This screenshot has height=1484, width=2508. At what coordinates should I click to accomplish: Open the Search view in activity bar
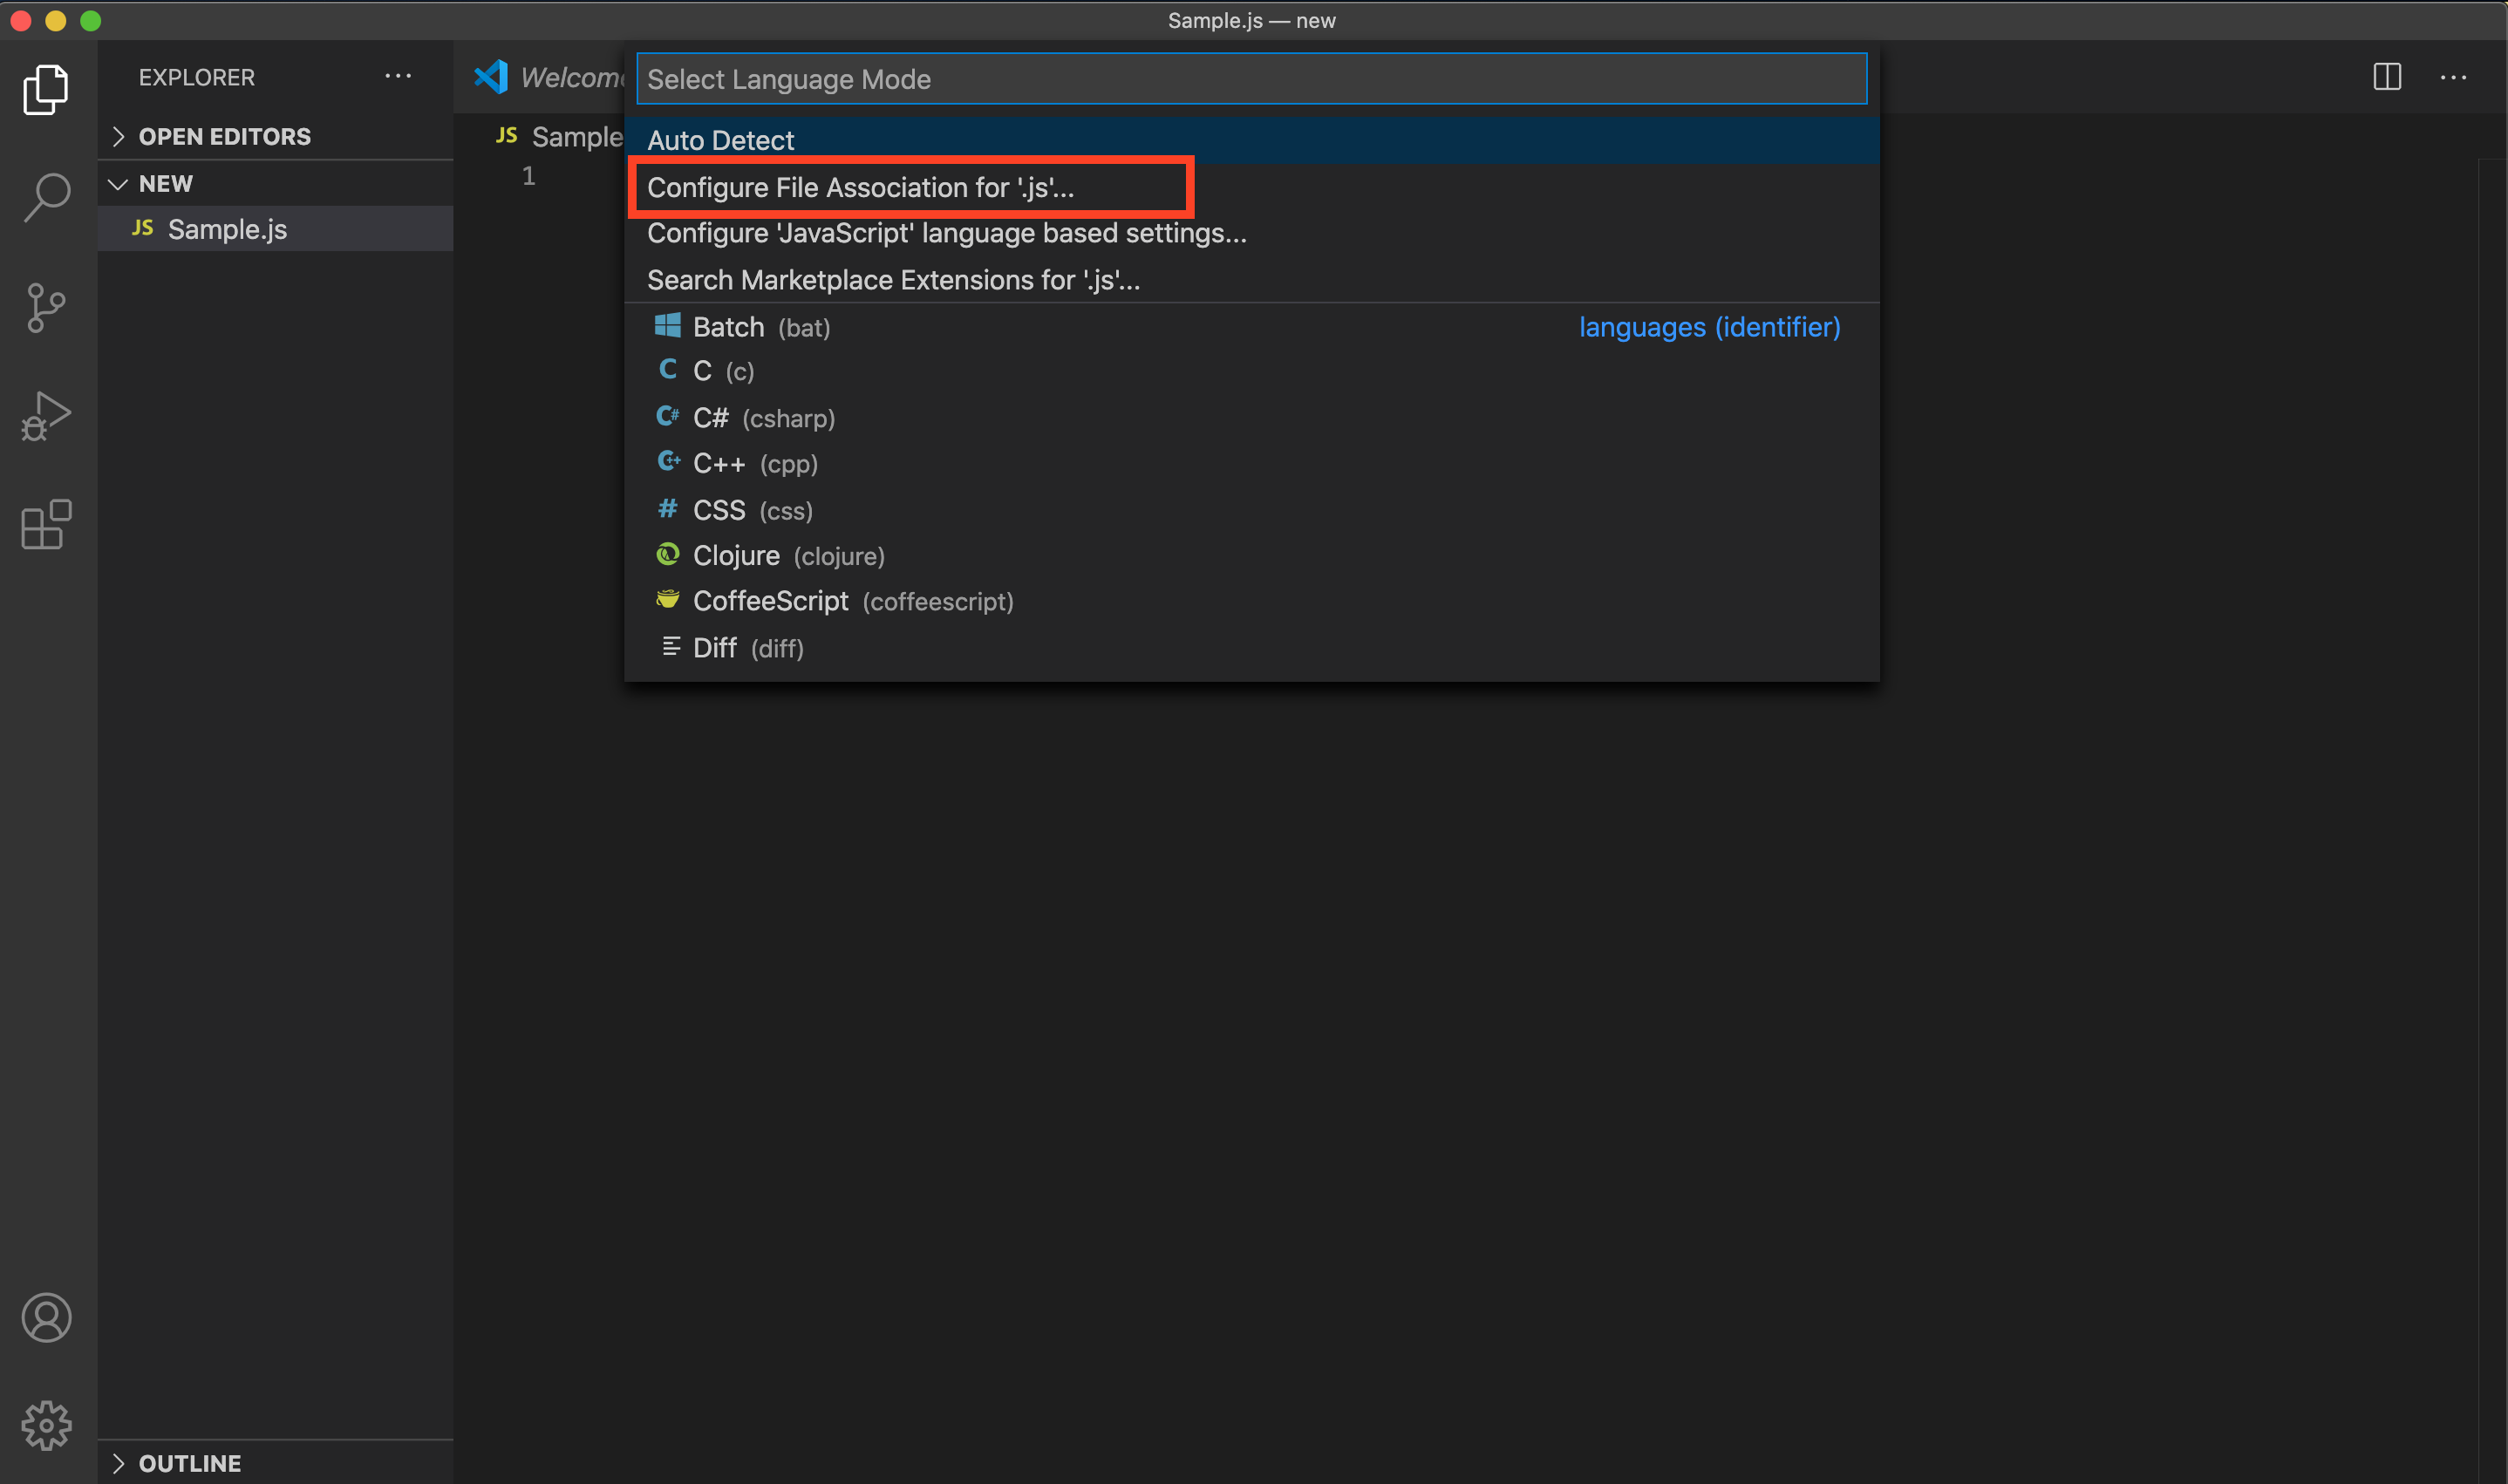(x=46, y=197)
